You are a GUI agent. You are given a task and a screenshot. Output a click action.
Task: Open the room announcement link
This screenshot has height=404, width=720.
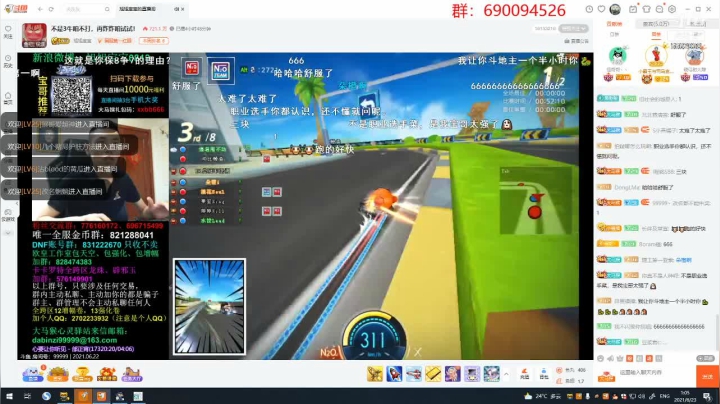pos(577,41)
